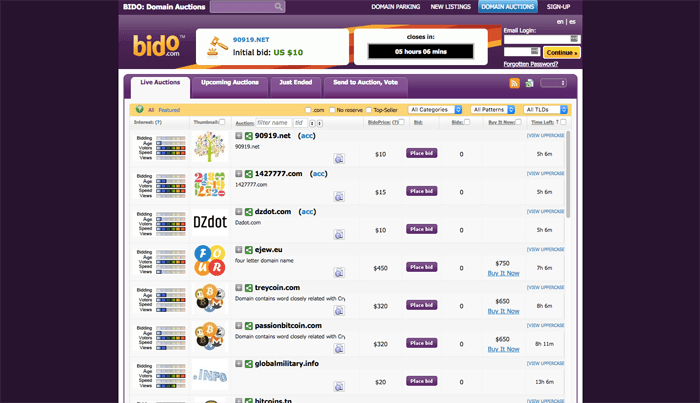Toggle the BidoPrice column checkbox
The height and width of the screenshot is (403, 700).
402,122
